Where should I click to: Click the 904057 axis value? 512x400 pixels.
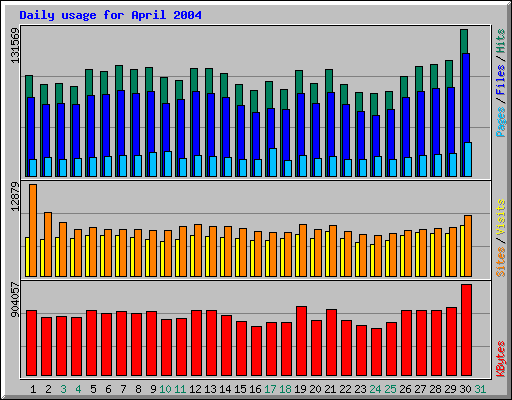click(x=15, y=300)
